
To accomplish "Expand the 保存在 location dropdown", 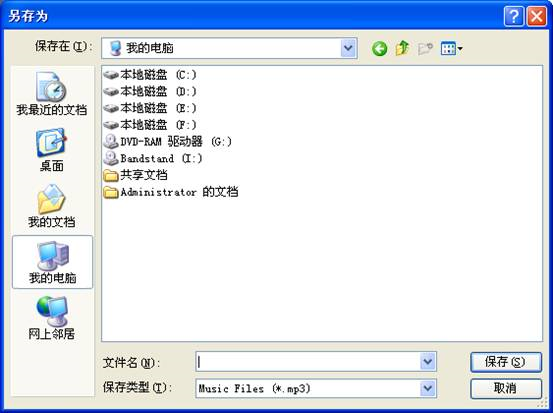I will pyautogui.click(x=348, y=48).
